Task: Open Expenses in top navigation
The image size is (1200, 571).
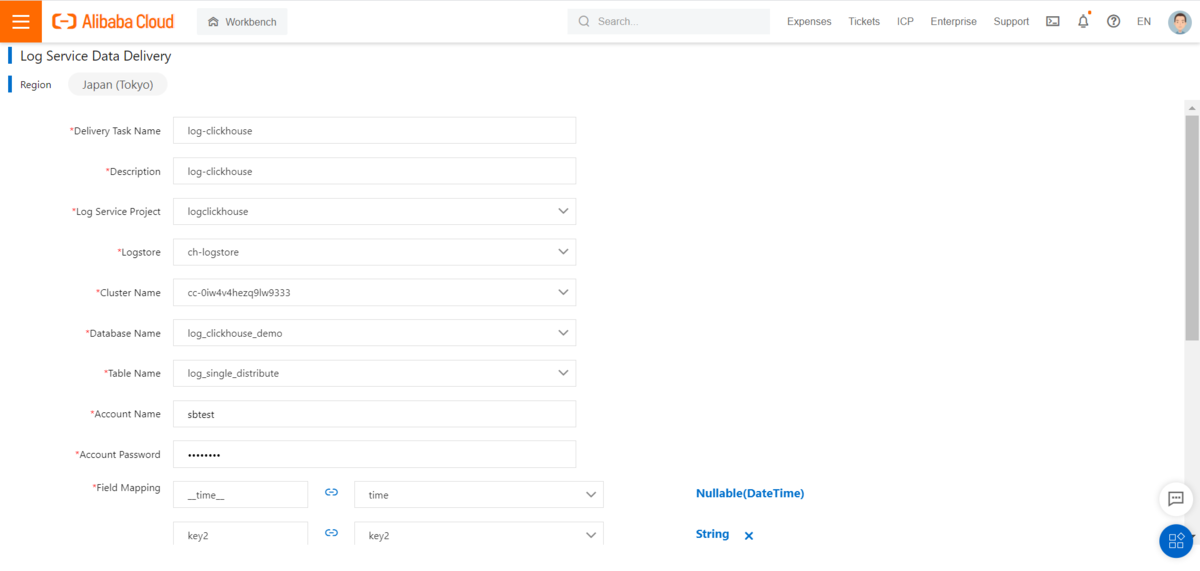Action: click(809, 21)
